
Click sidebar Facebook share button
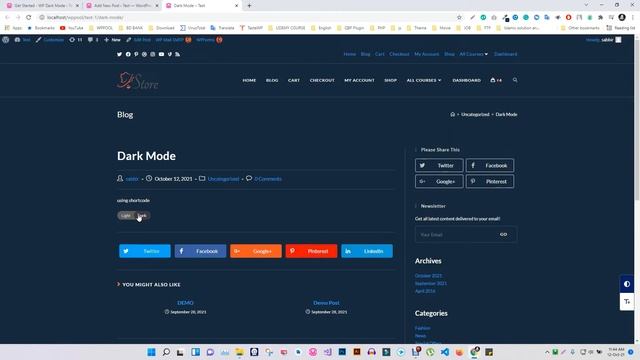click(490, 165)
